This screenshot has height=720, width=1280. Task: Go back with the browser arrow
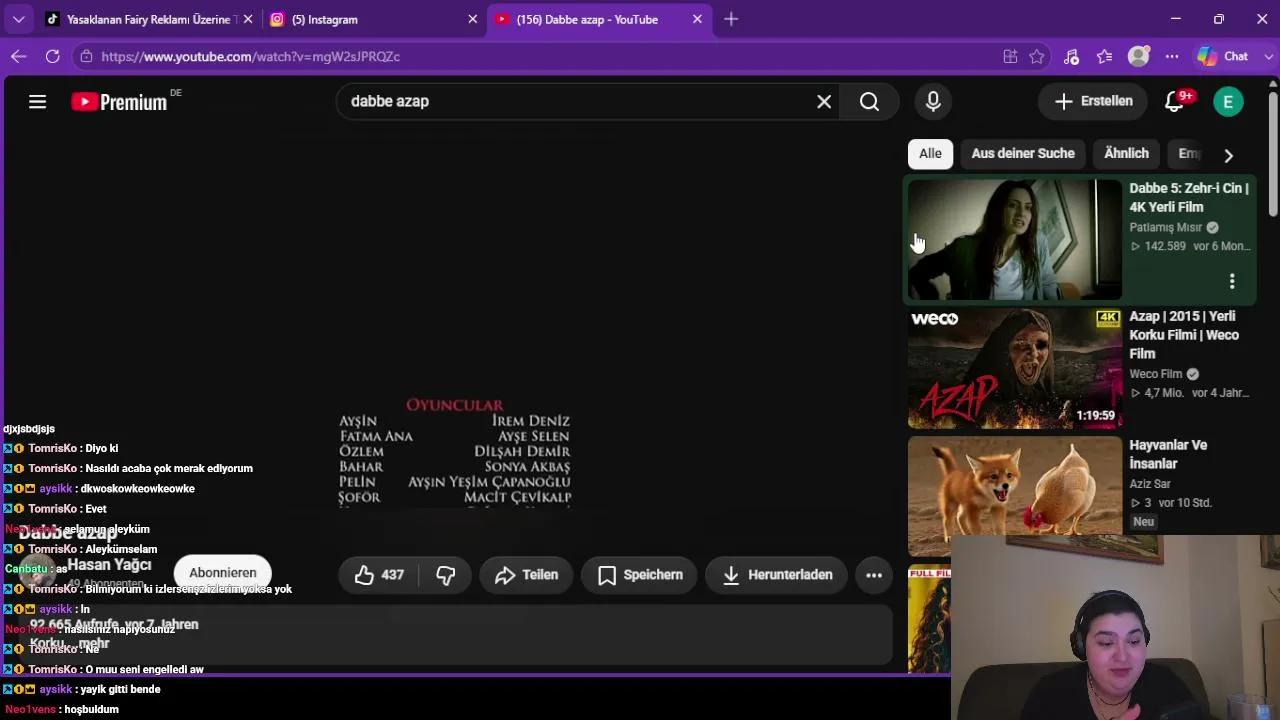pyautogui.click(x=18, y=56)
